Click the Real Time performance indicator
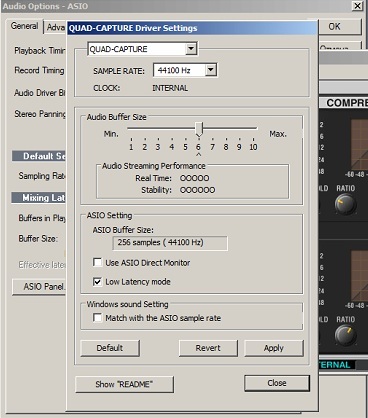 pos(195,178)
